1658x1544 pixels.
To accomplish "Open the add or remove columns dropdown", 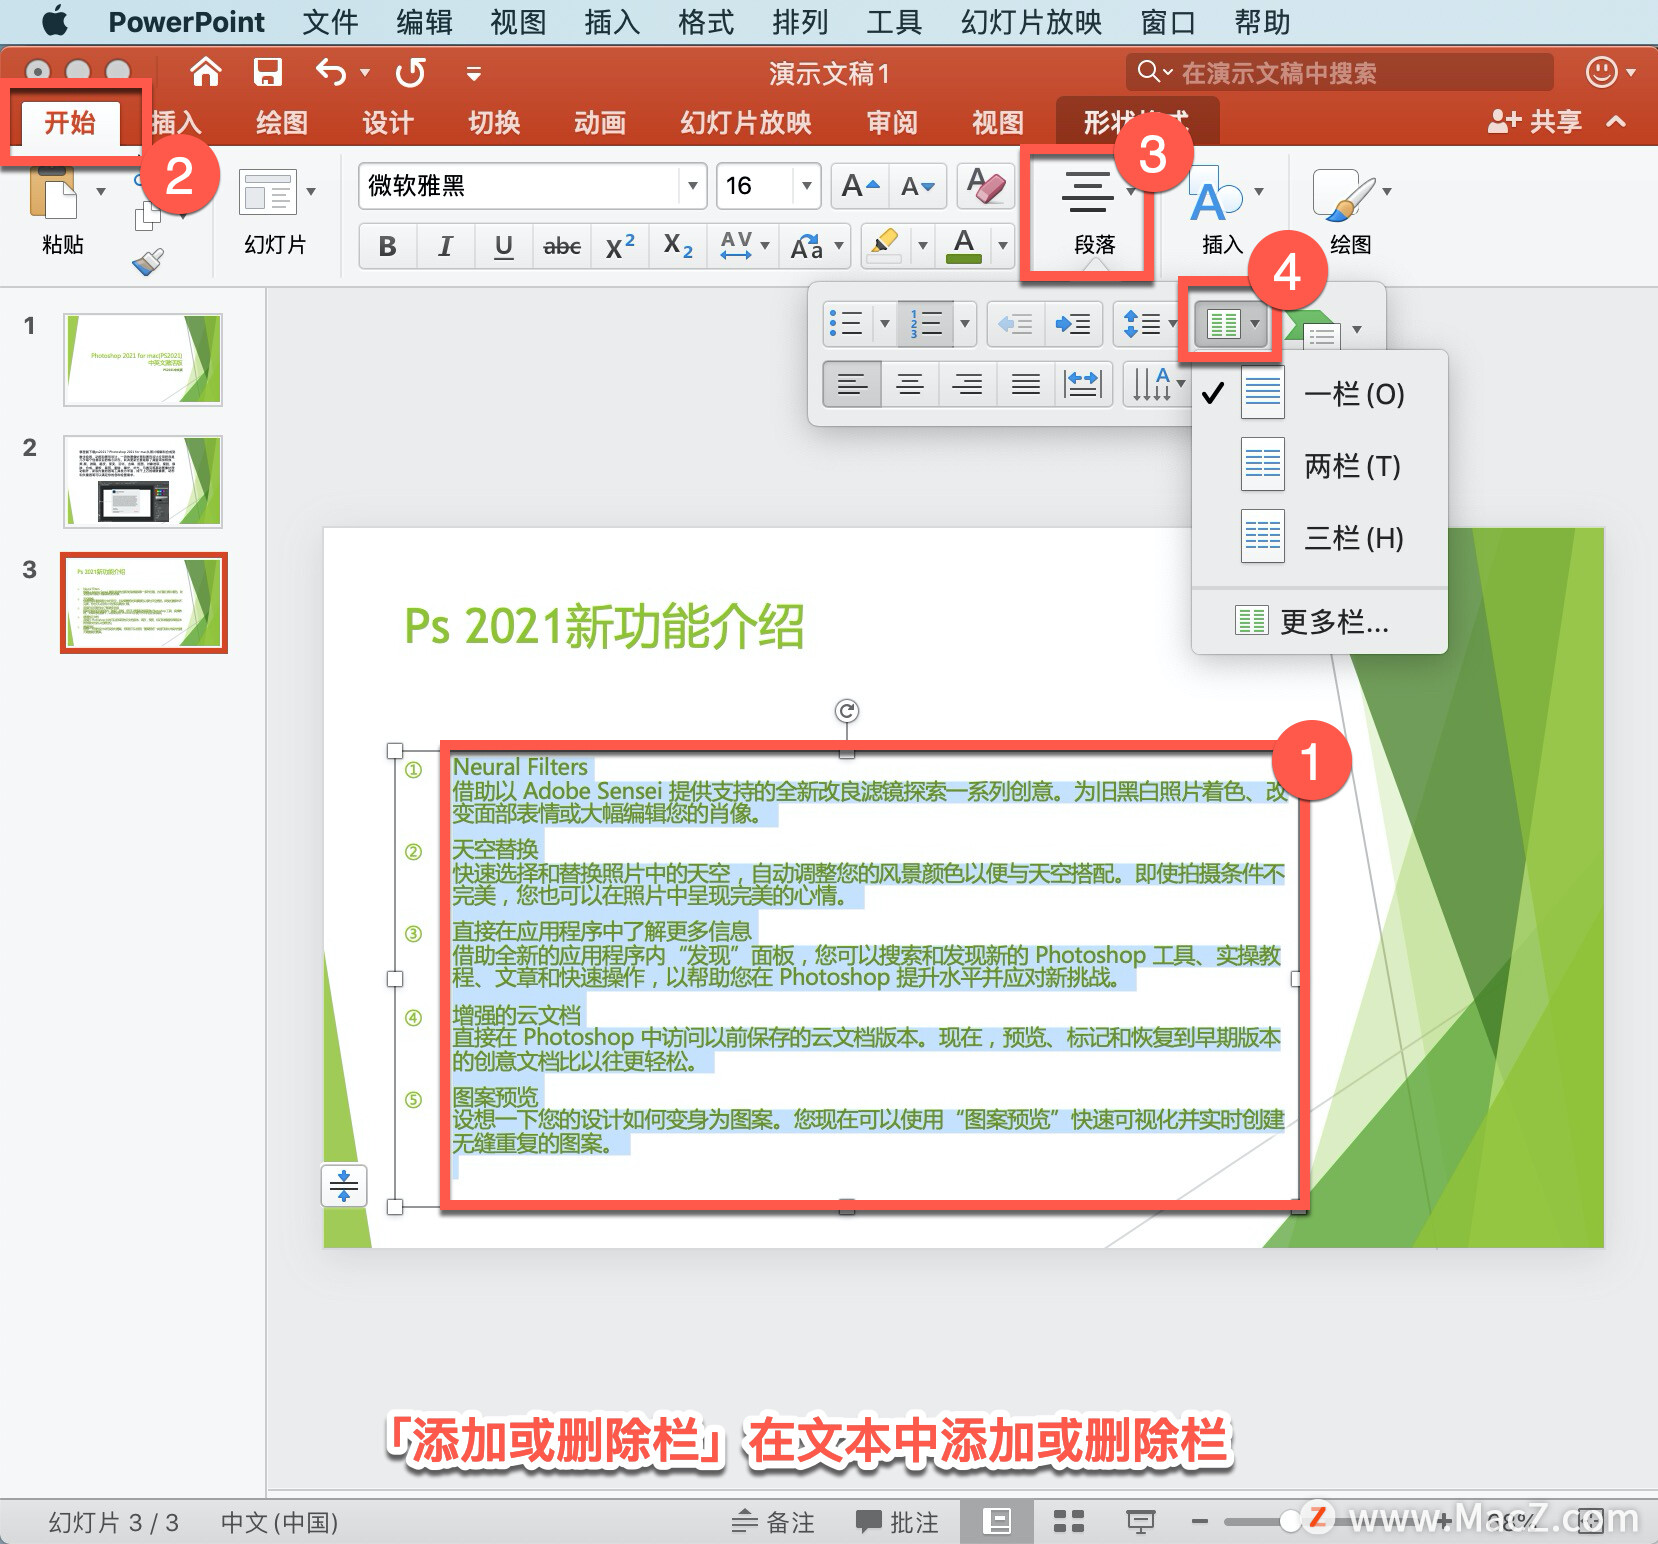I will pyautogui.click(x=1231, y=324).
